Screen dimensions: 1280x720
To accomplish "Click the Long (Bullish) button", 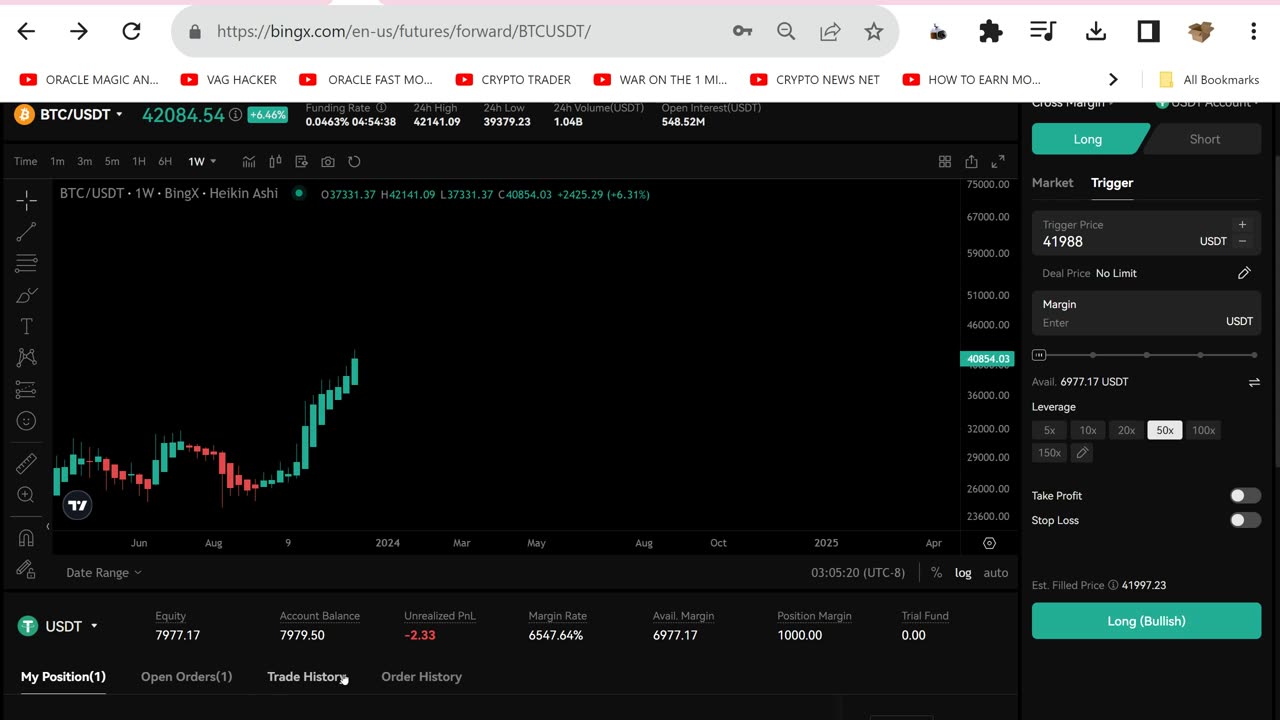I will pos(1146,621).
